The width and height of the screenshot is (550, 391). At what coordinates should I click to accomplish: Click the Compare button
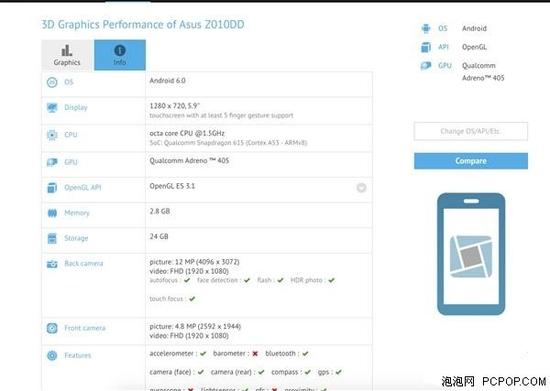pyautogui.click(x=471, y=161)
